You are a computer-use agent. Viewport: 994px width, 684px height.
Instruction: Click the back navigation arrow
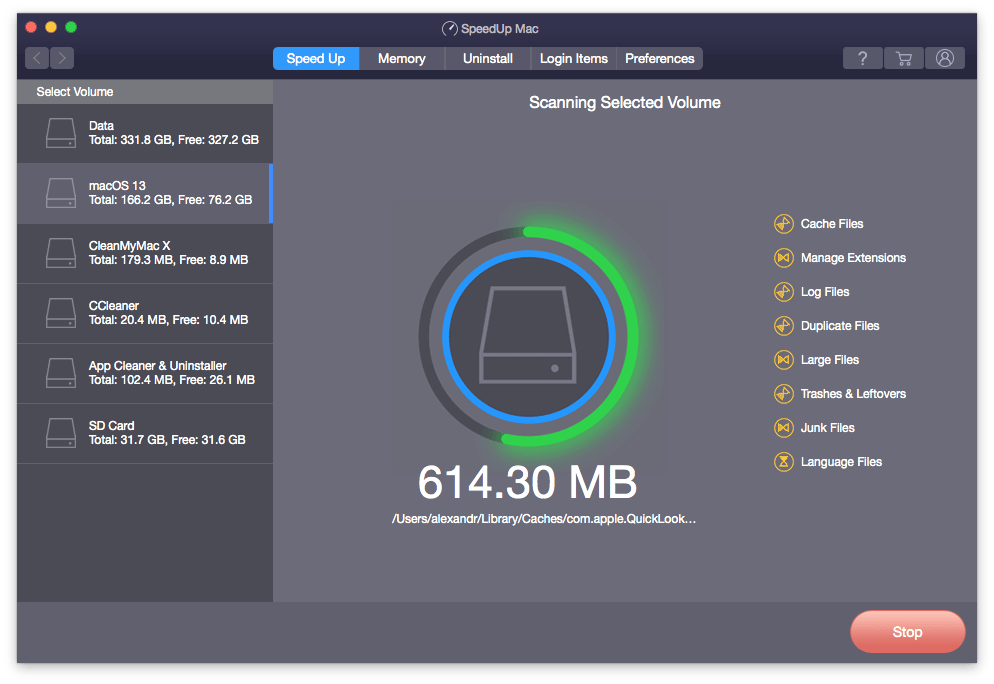pos(36,58)
